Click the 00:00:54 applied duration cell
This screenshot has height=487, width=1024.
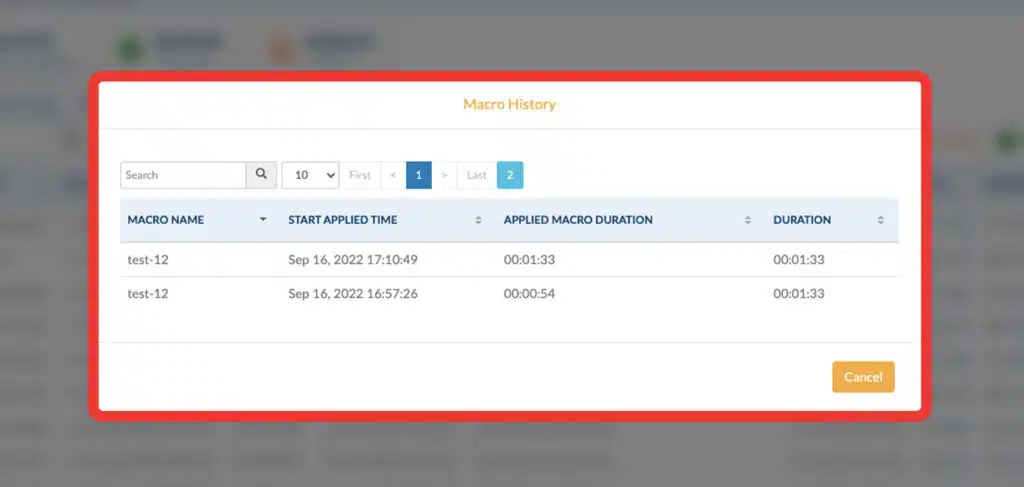pos(530,294)
